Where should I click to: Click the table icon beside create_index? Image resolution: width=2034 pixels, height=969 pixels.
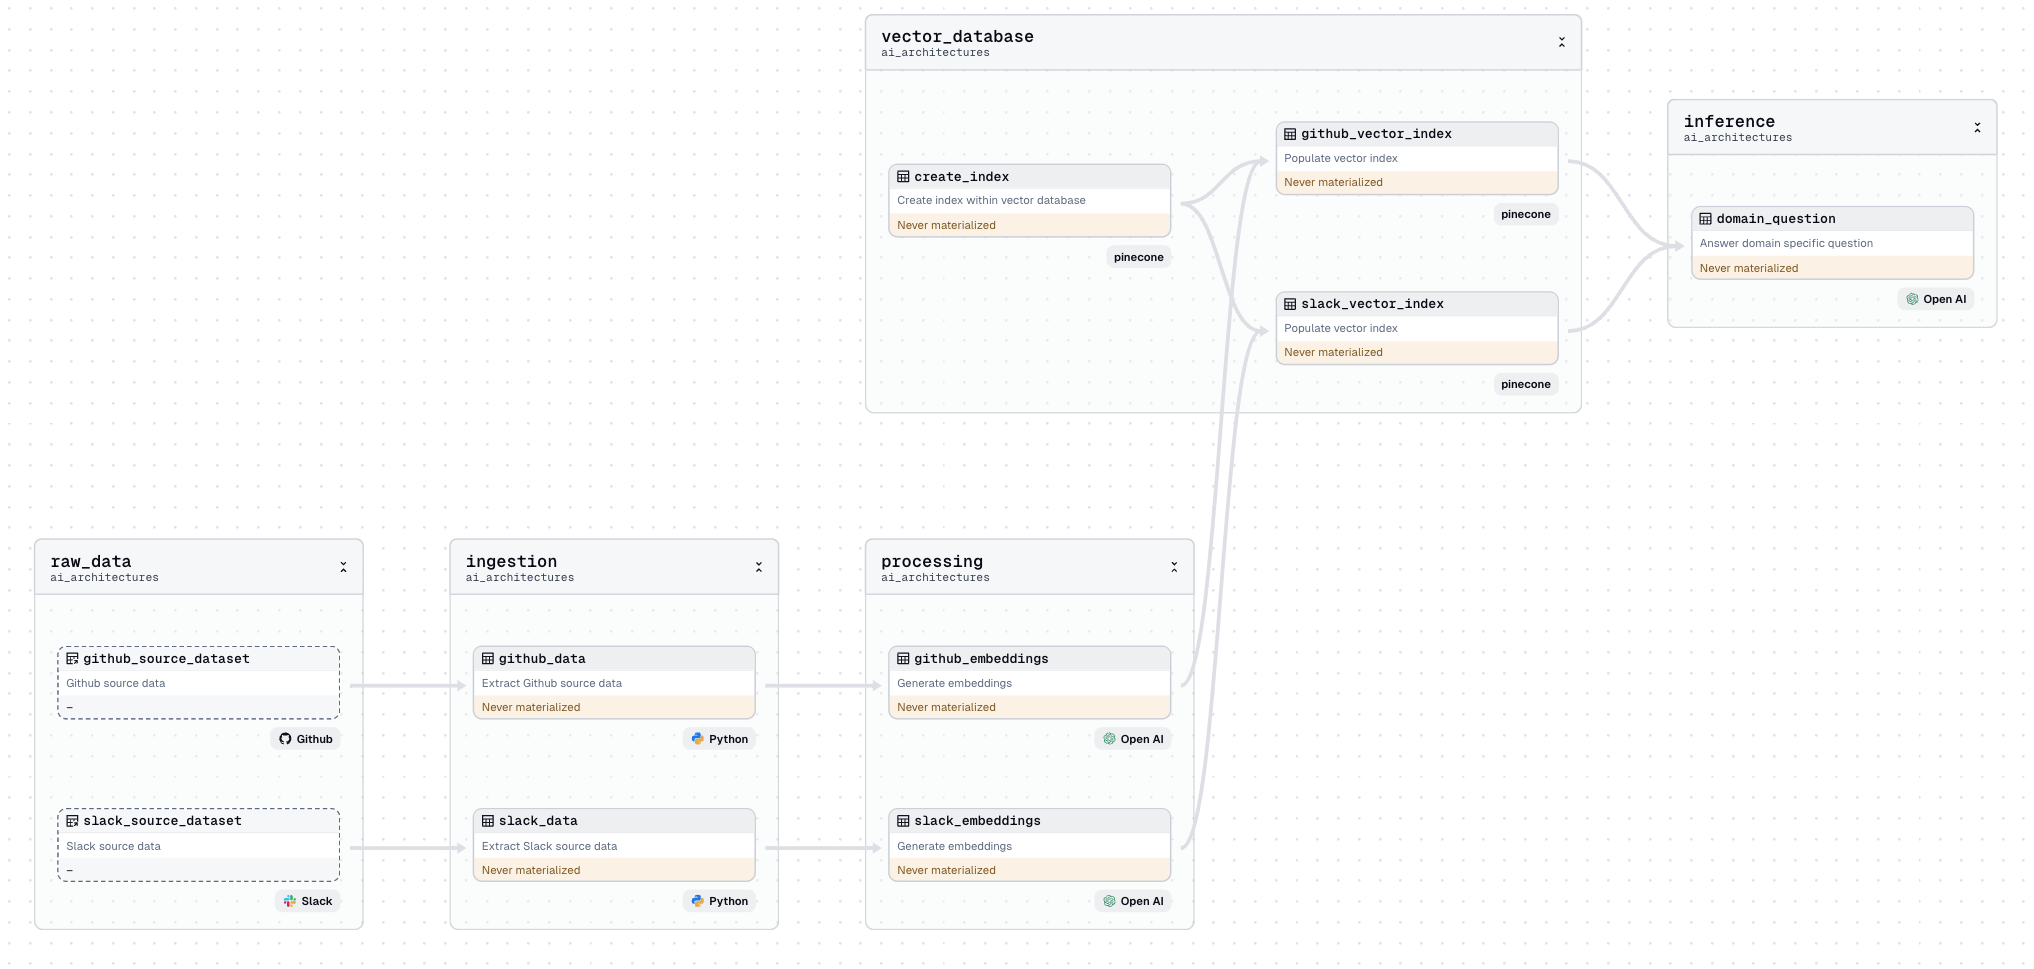point(903,177)
